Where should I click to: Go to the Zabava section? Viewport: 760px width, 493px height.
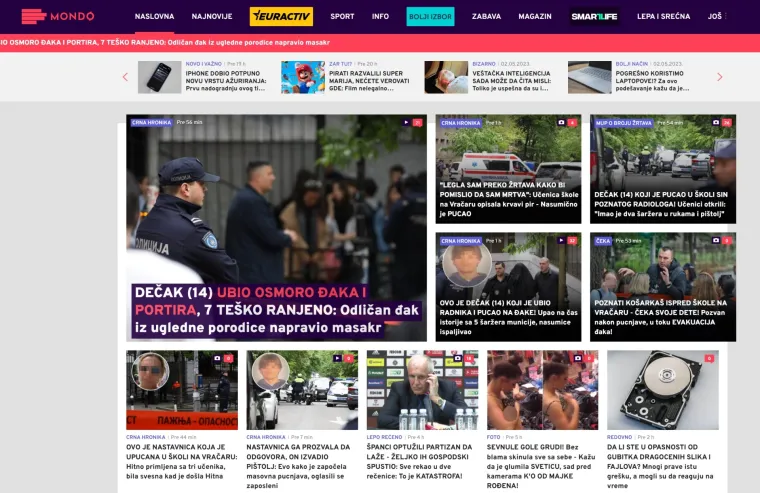(x=486, y=16)
